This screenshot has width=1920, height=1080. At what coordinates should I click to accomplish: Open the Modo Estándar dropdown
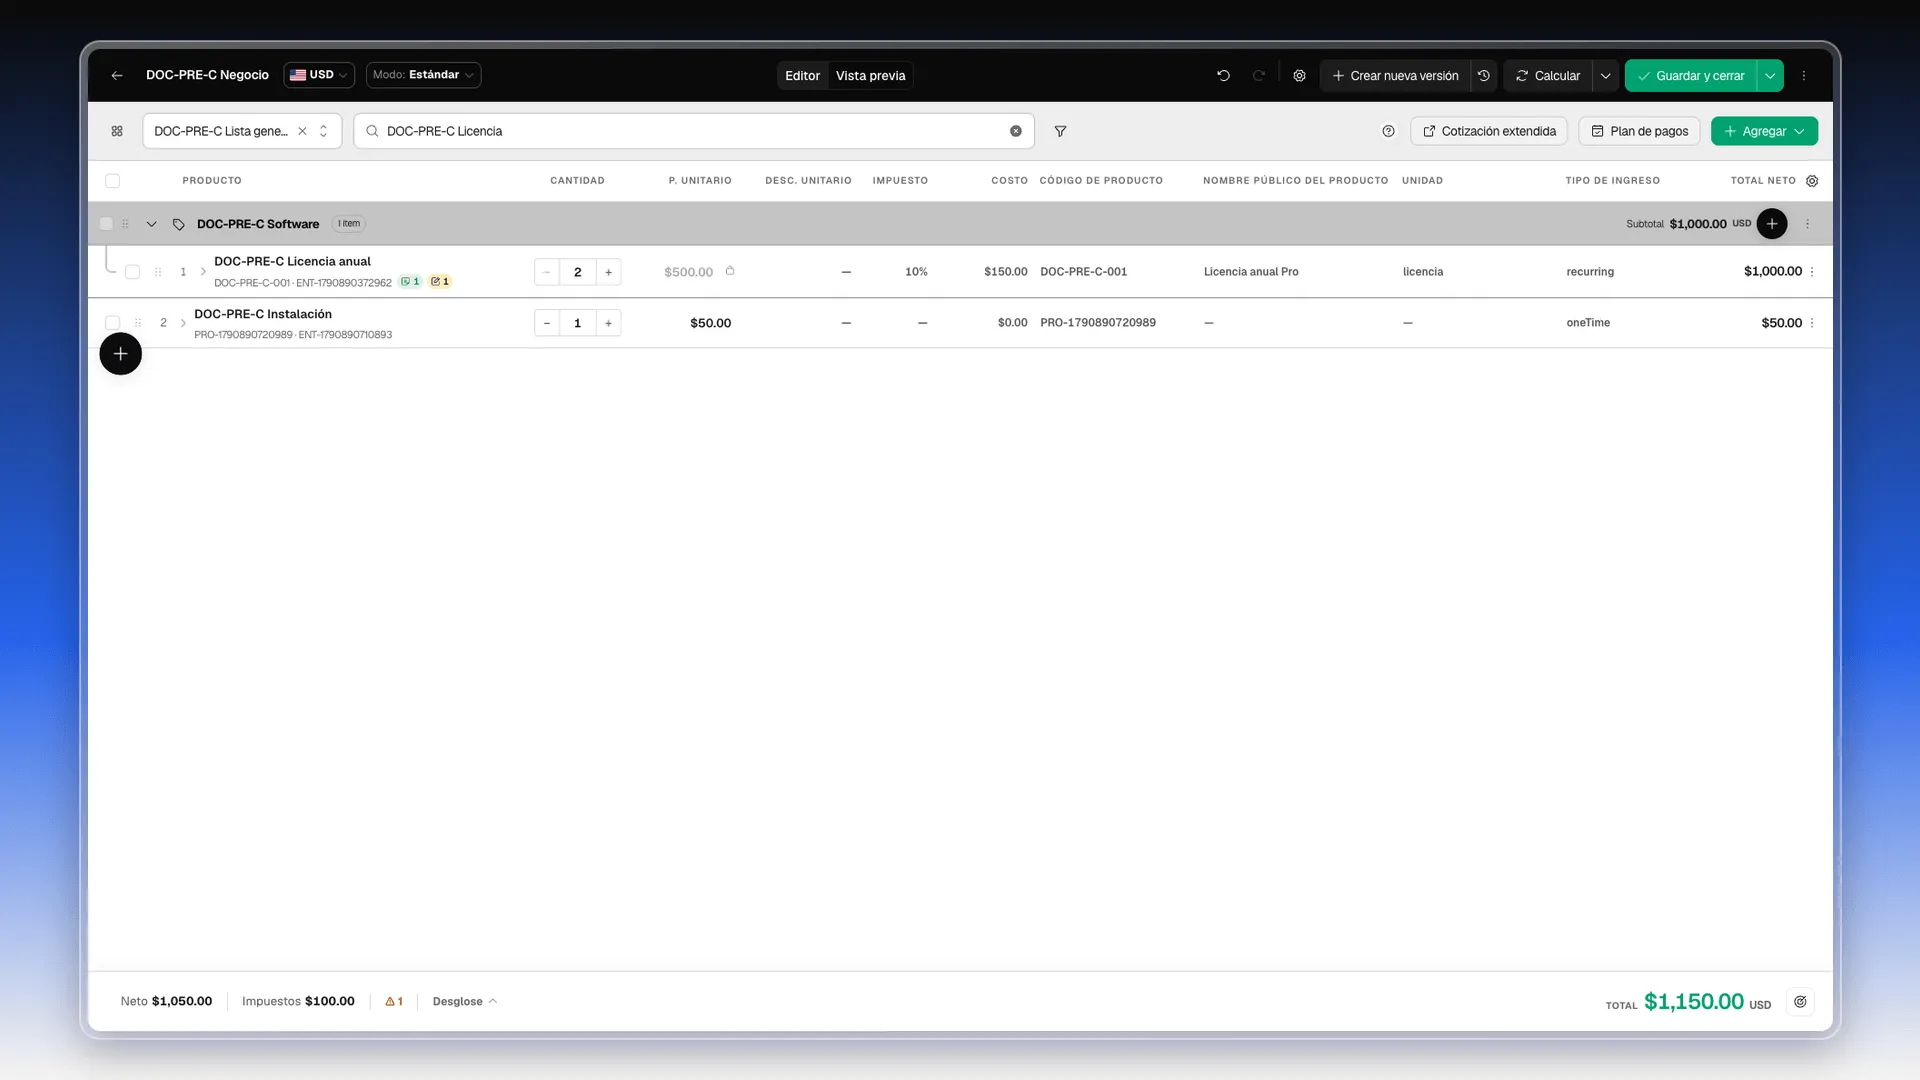coord(423,75)
